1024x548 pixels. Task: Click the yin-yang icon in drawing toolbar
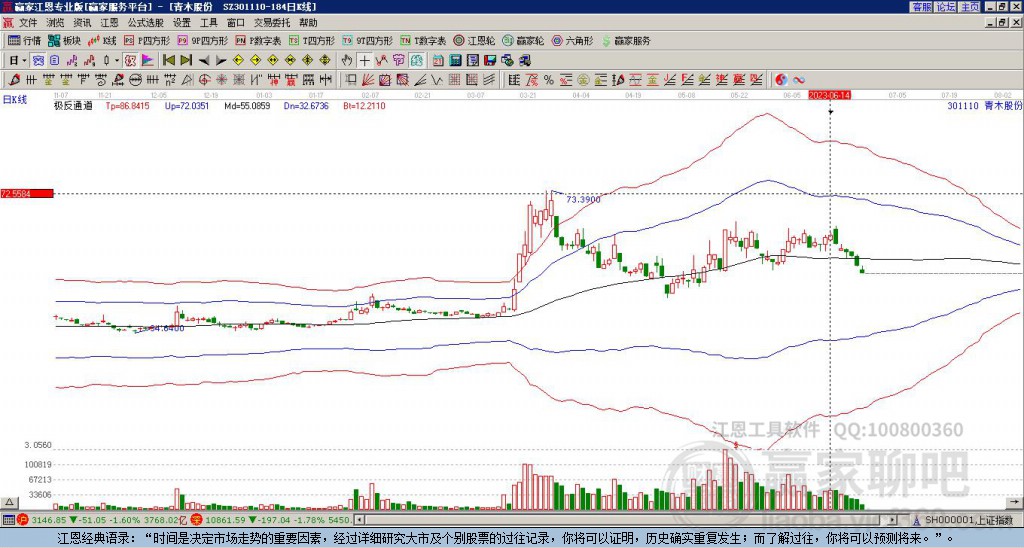point(781,80)
